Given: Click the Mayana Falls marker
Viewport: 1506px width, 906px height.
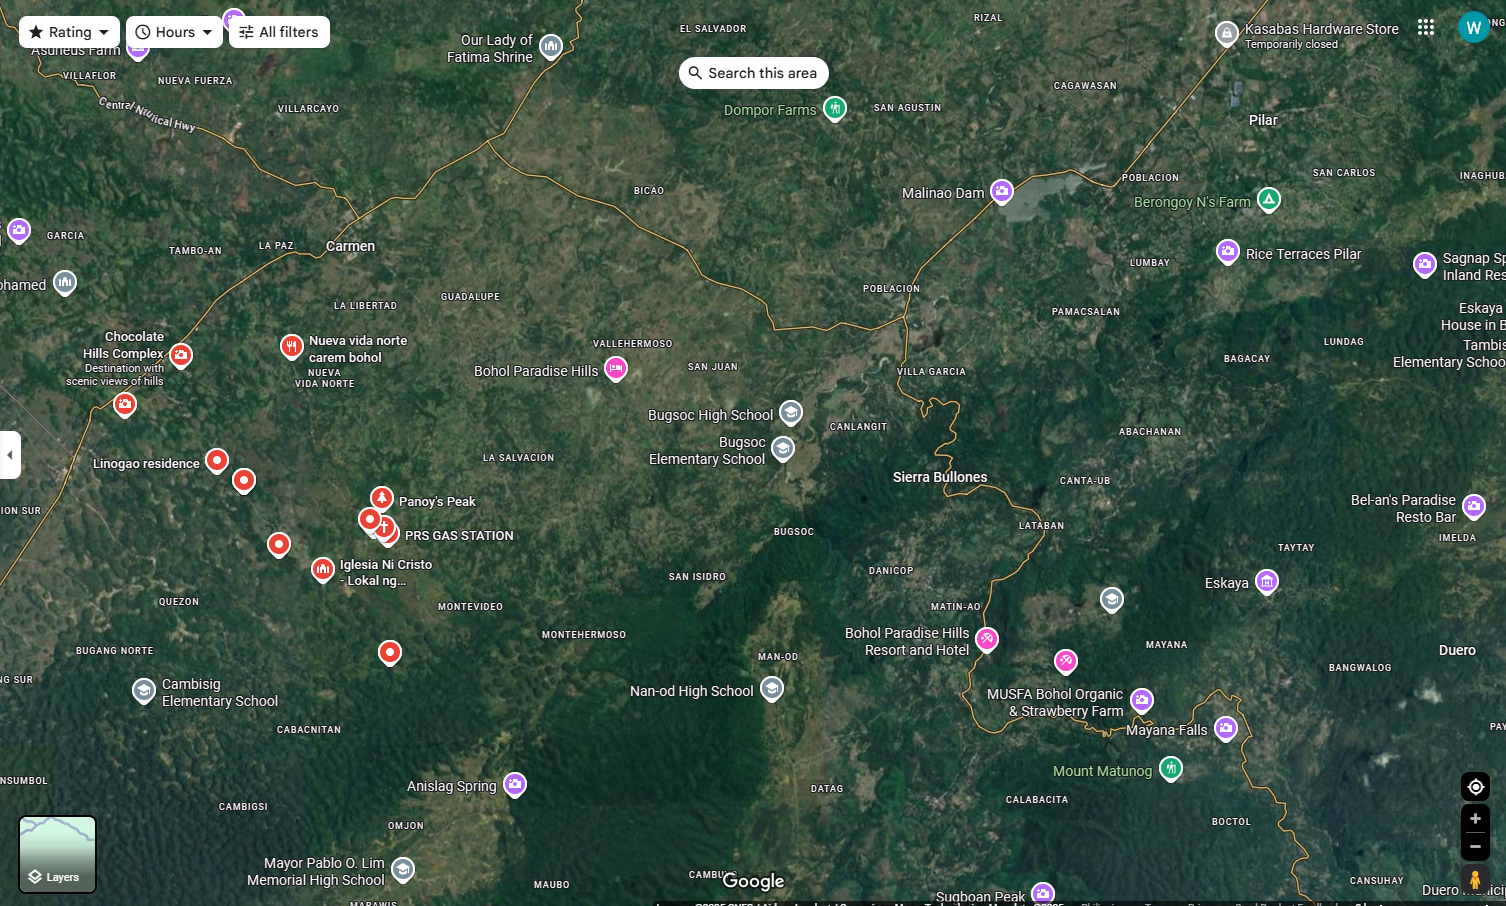Looking at the screenshot, I should tap(1226, 728).
